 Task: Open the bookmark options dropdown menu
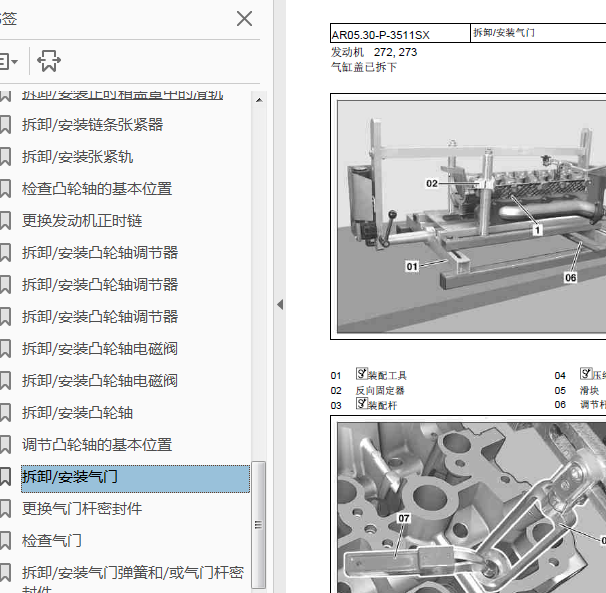coord(9,61)
